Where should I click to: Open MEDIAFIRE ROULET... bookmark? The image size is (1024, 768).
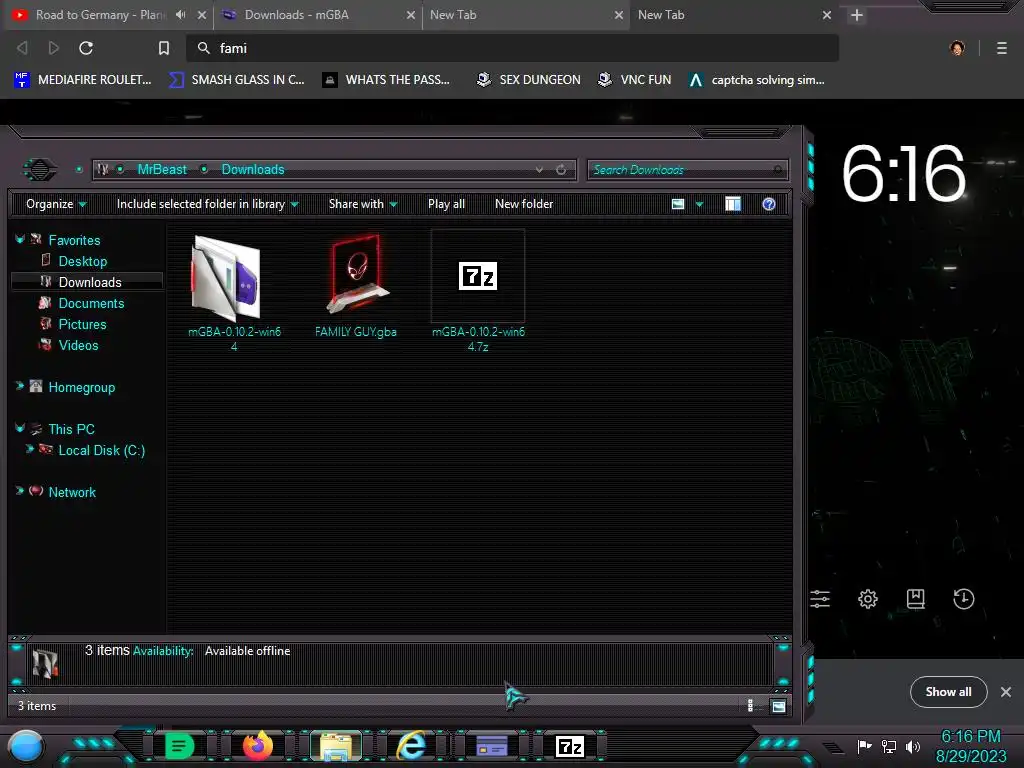point(82,80)
